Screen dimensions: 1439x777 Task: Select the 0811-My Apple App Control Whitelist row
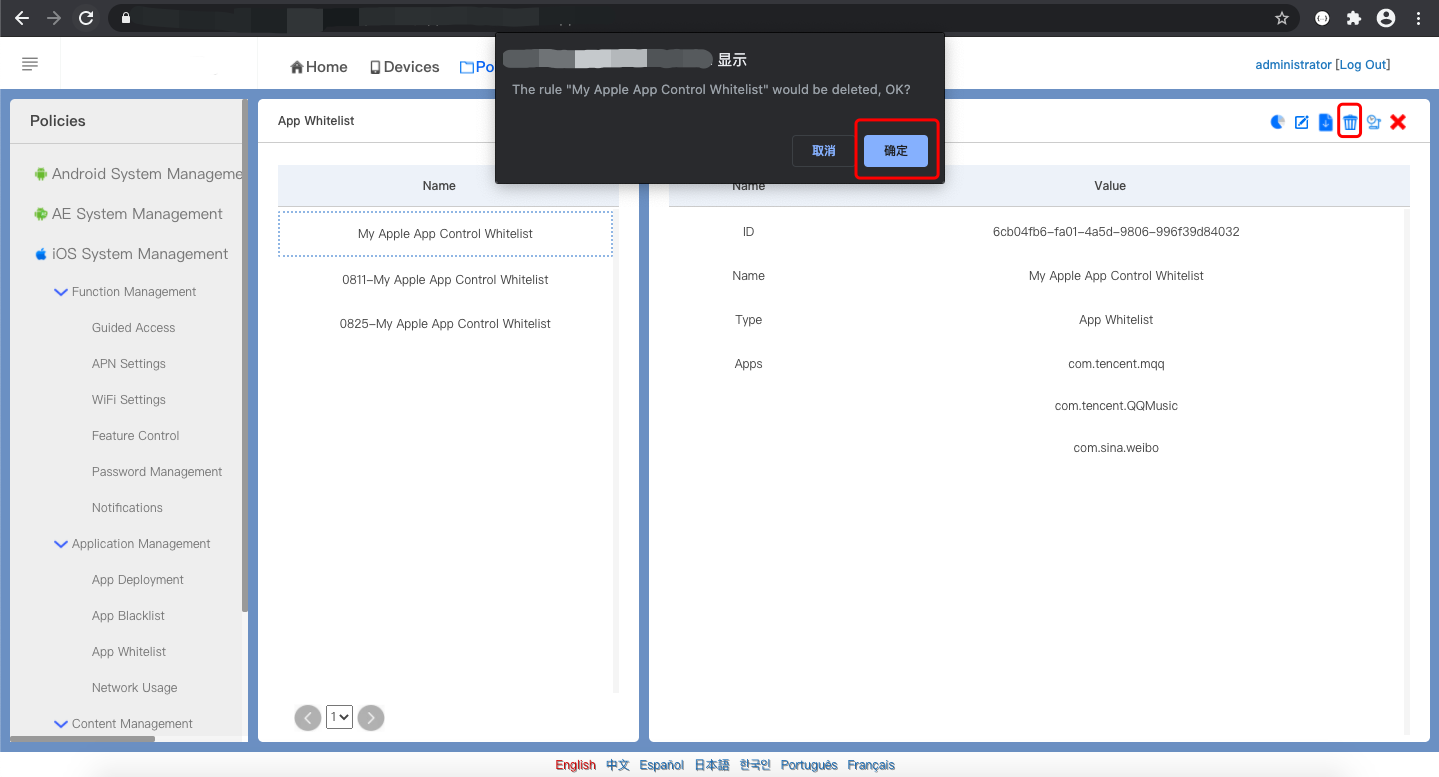tap(445, 280)
